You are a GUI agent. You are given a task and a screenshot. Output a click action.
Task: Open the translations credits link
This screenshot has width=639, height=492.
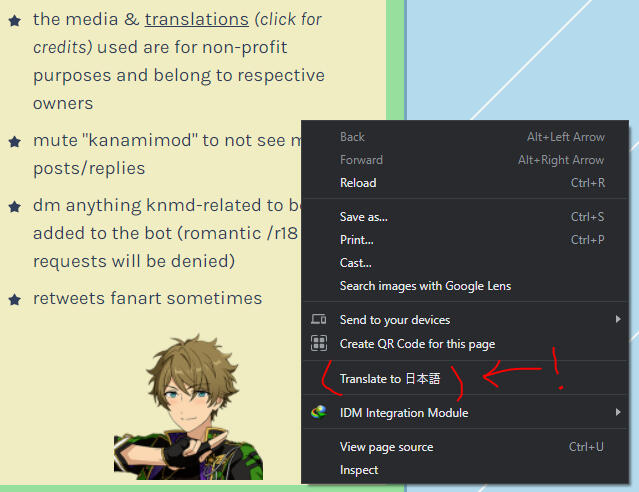click(x=196, y=20)
